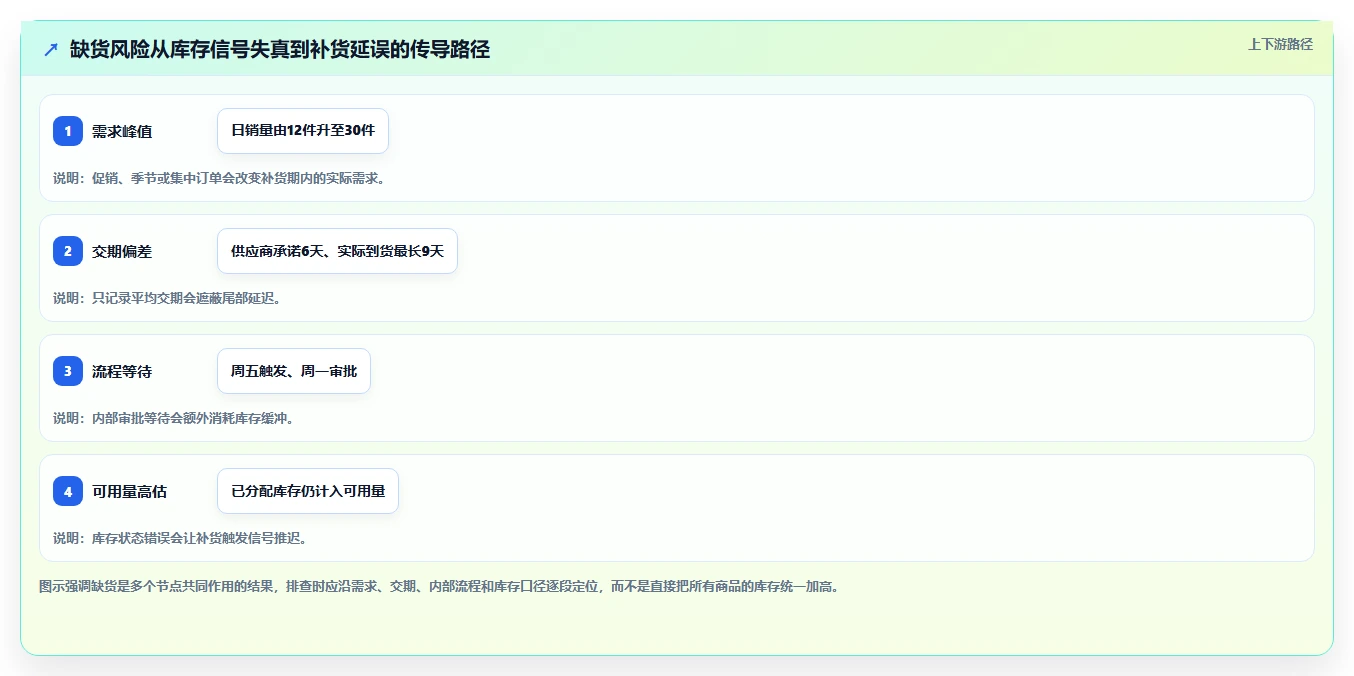1354x676 pixels.
Task: Click note about 促销、季节或集中订单
Action: (219, 178)
